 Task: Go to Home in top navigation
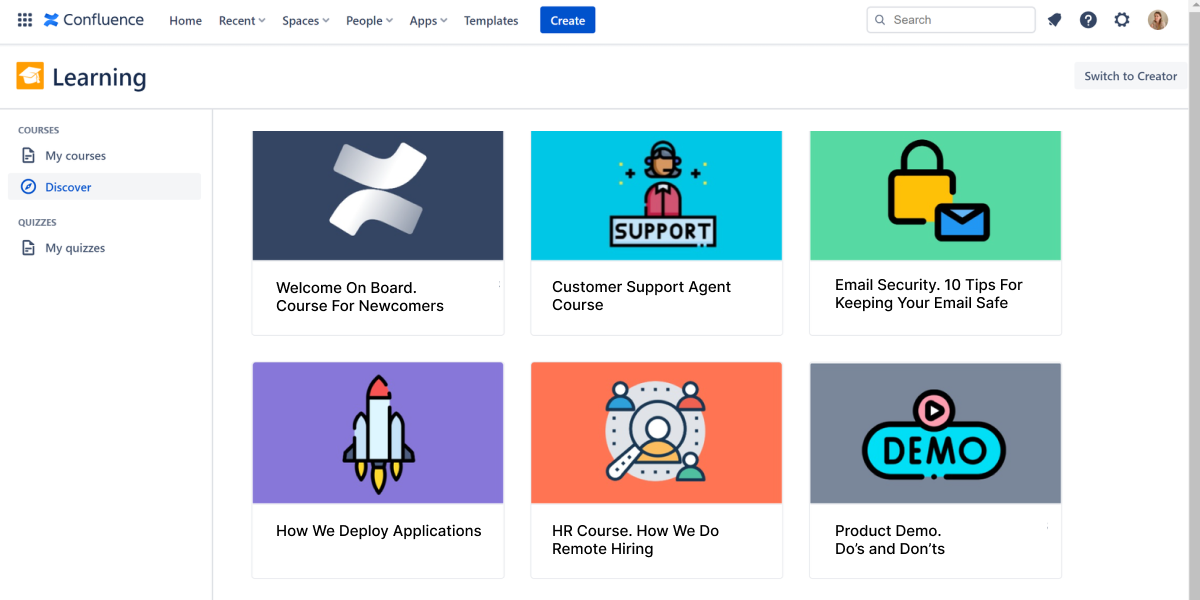(x=186, y=21)
